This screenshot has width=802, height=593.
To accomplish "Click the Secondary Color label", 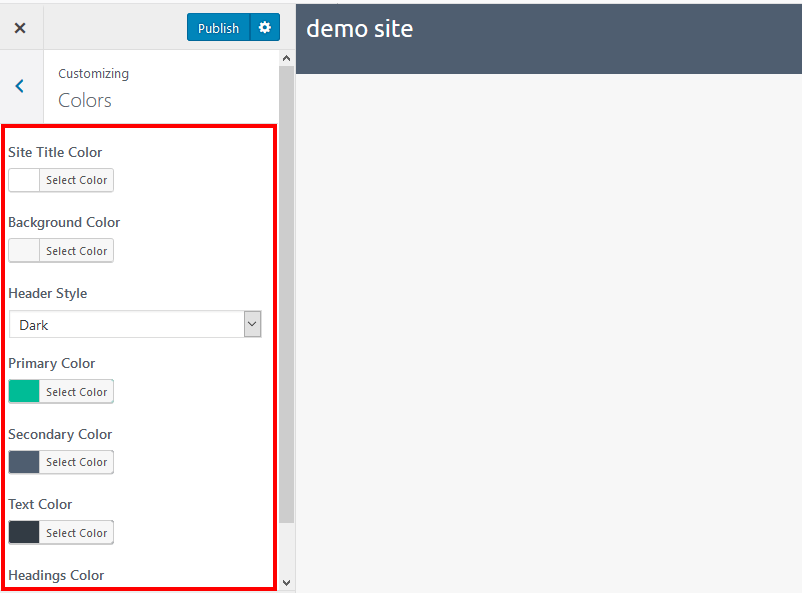I will click(60, 434).
